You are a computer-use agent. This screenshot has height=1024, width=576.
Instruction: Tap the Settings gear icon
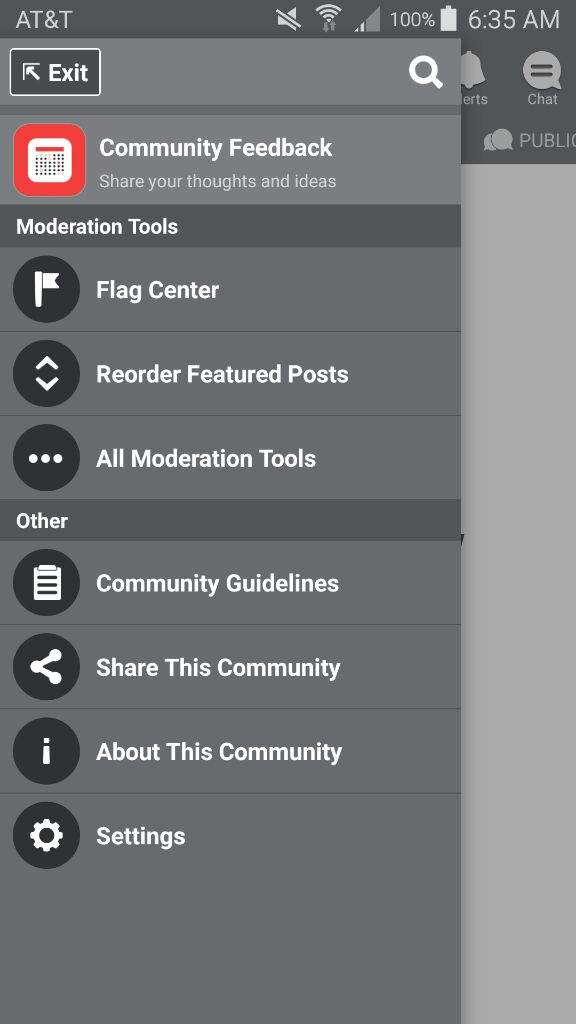tap(46, 835)
